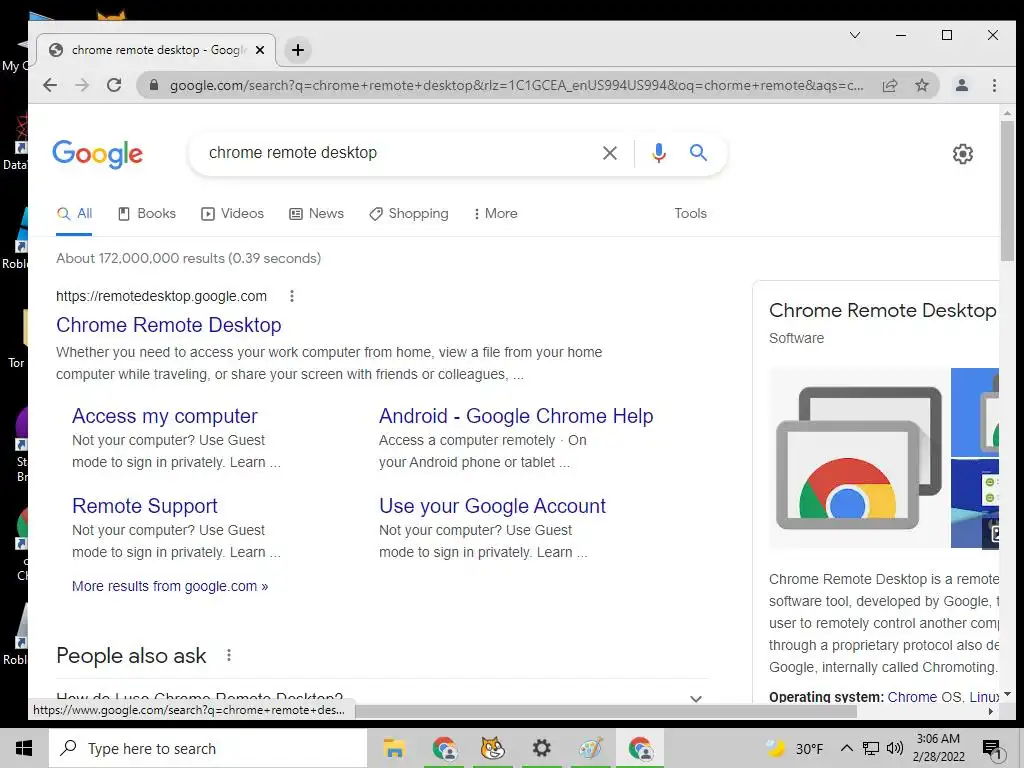Switch to the News tab
Viewport: 1024px width, 768px height.
pos(317,214)
